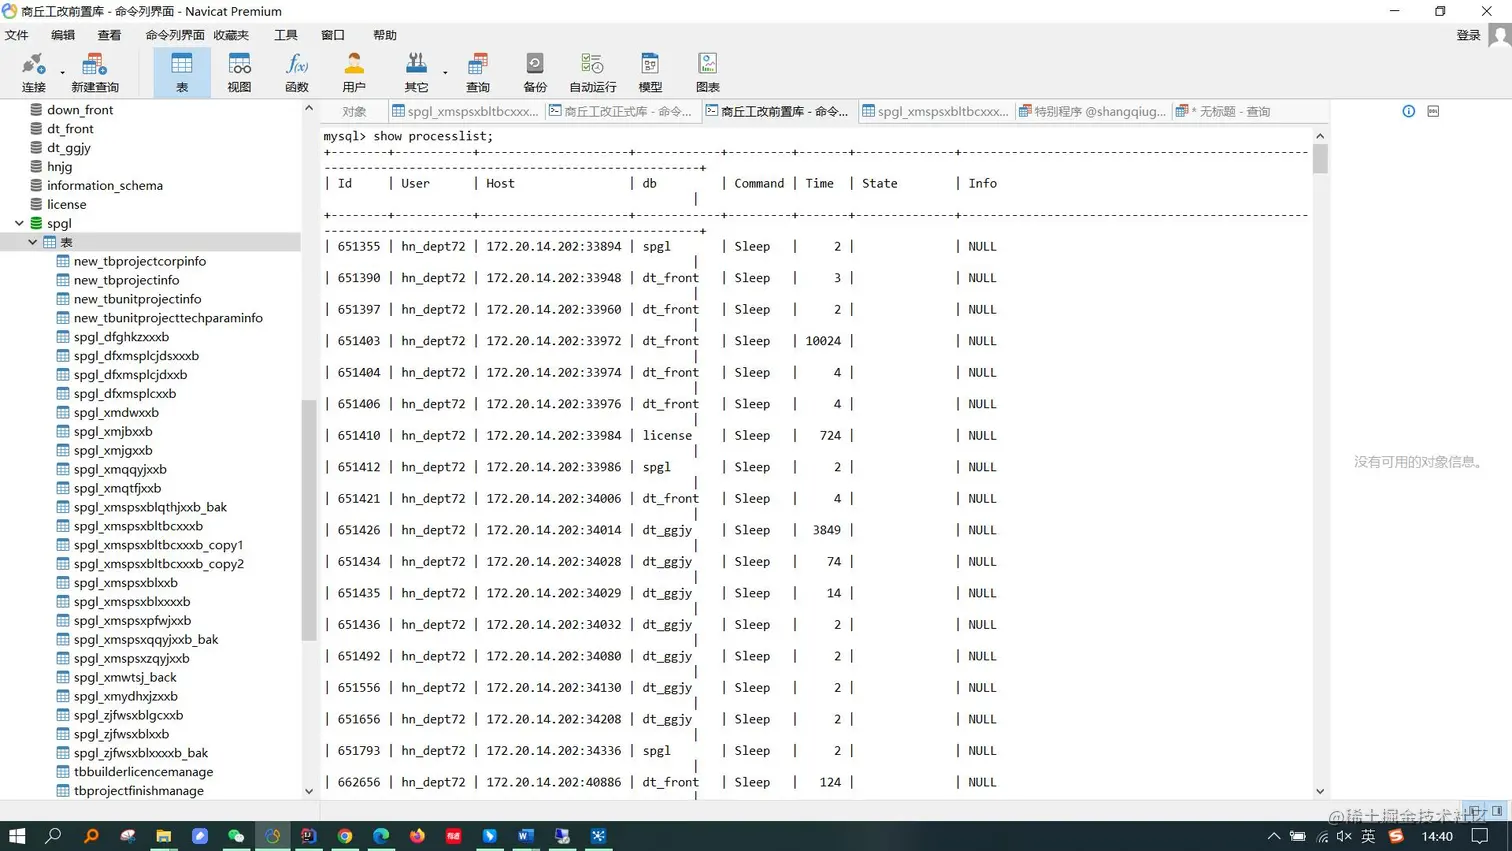
Task: Select table tbbuilderlicencemanage
Action: click(143, 772)
